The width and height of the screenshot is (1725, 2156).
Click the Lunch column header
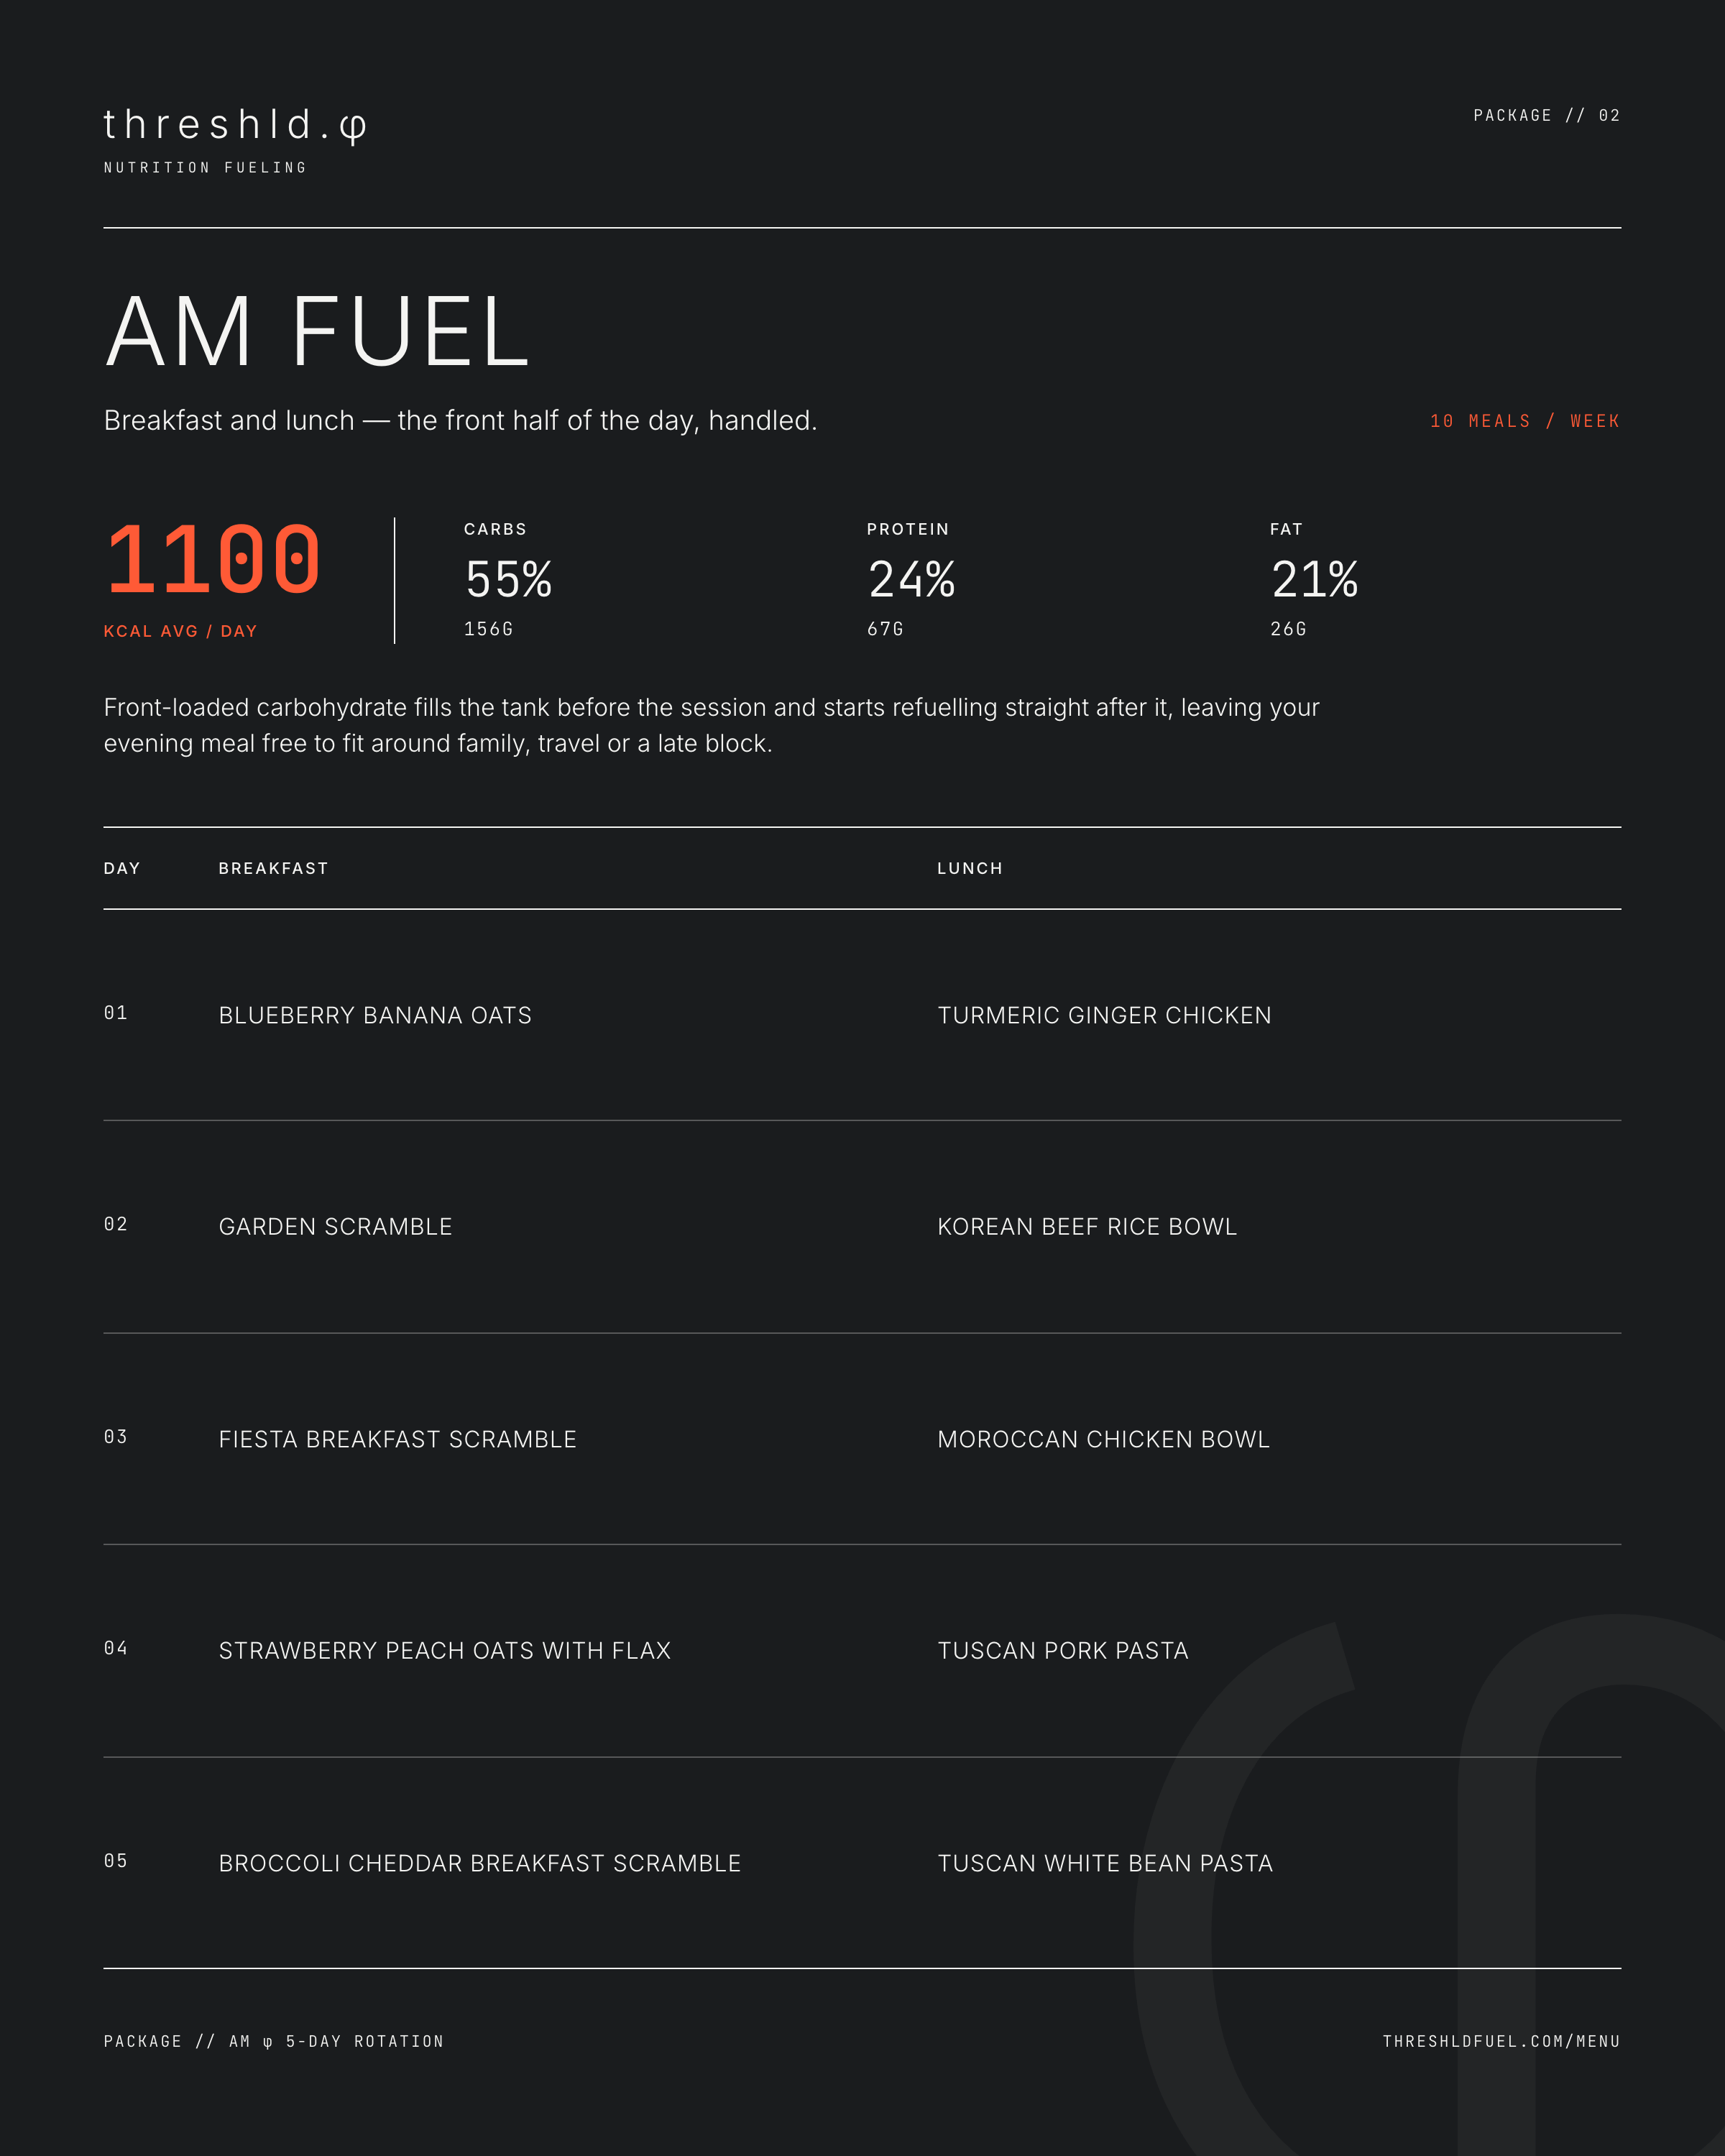tap(969, 868)
